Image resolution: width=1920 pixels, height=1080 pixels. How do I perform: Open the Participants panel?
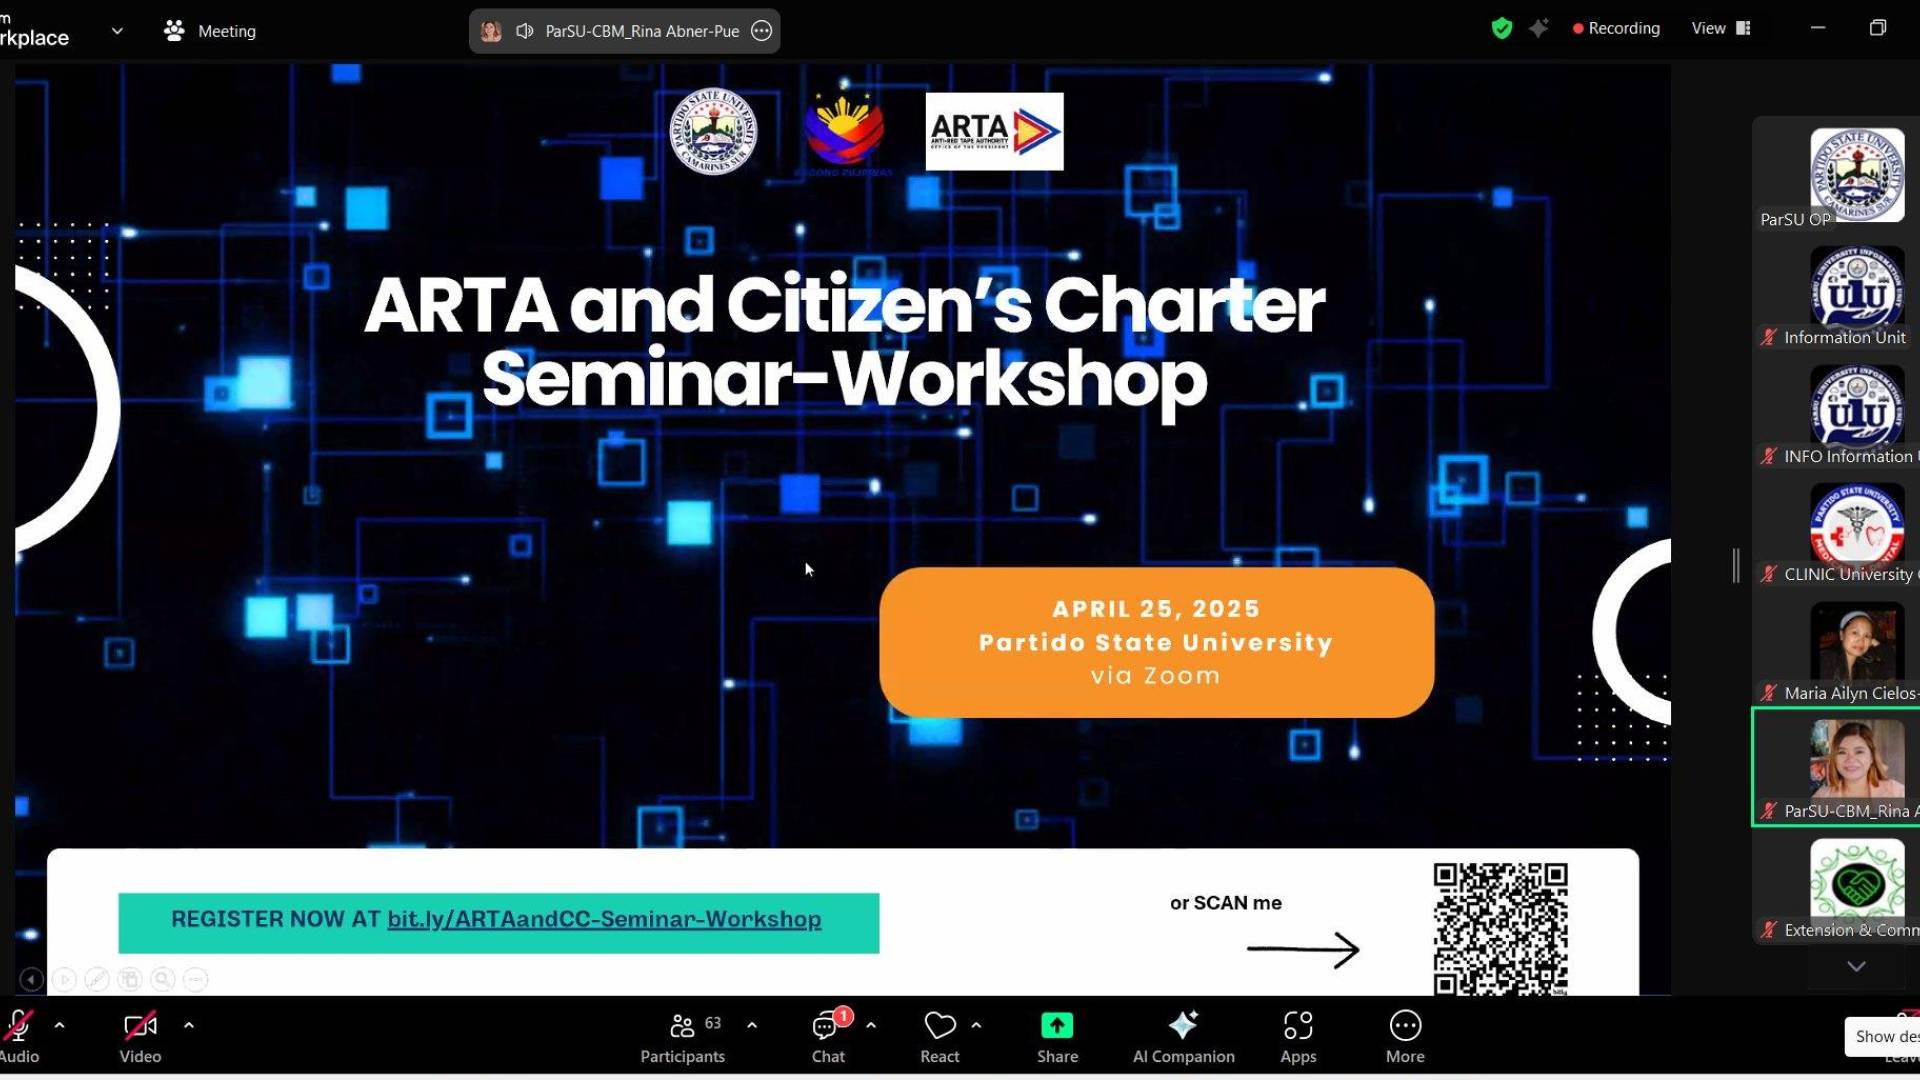click(682, 1037)
